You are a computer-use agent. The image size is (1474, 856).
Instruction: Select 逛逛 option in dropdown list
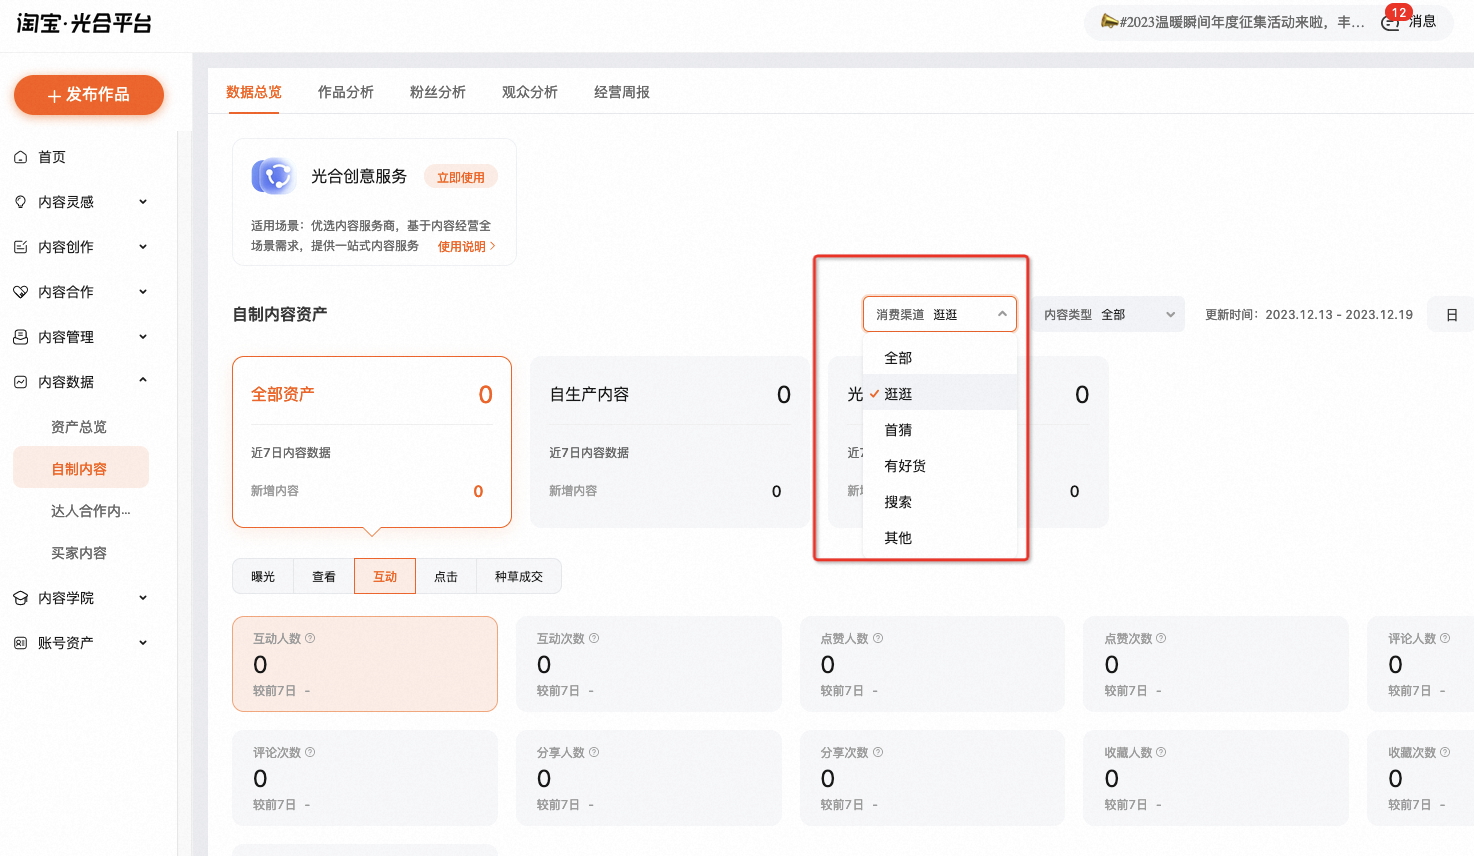coord(940,394)
